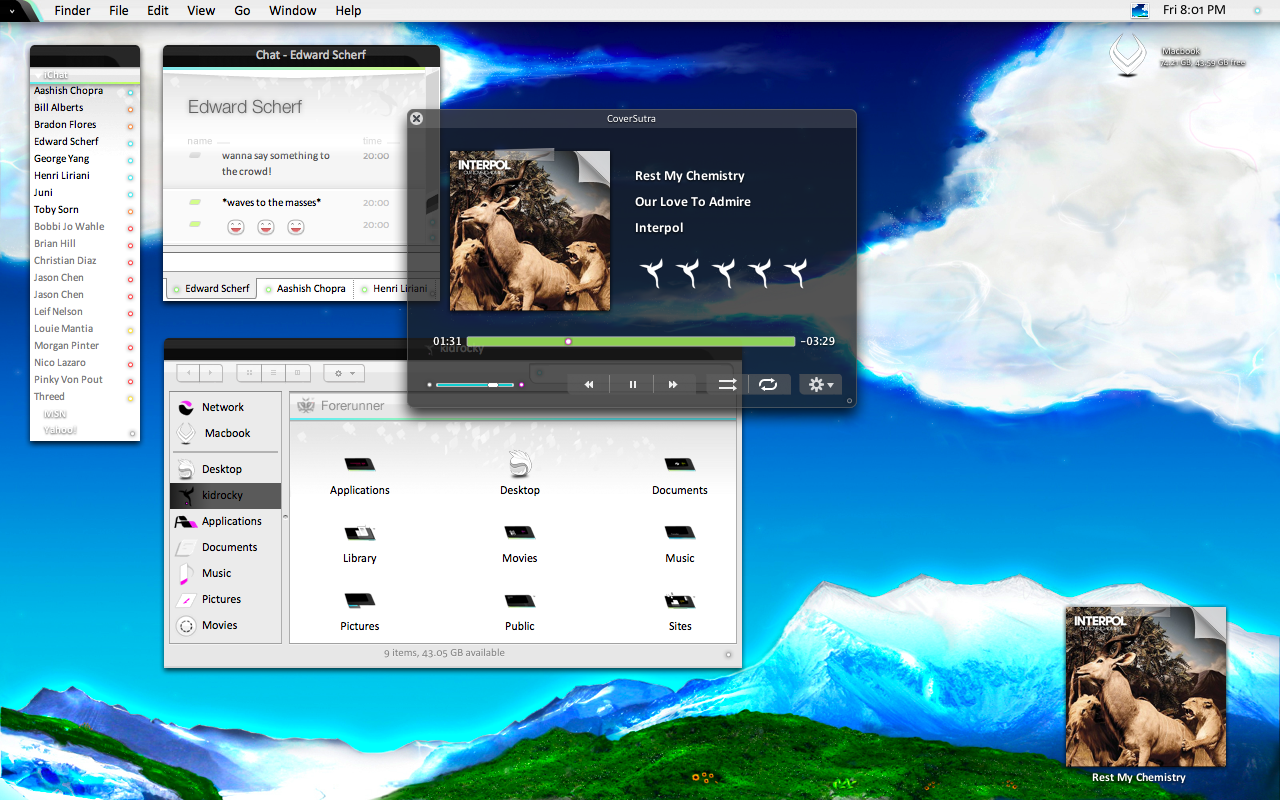The height and width of the screenshot is (800, 1280).
Task: Select the Edward Scherf chat tab
Action: pyautogui.click(x=211, y=288)
